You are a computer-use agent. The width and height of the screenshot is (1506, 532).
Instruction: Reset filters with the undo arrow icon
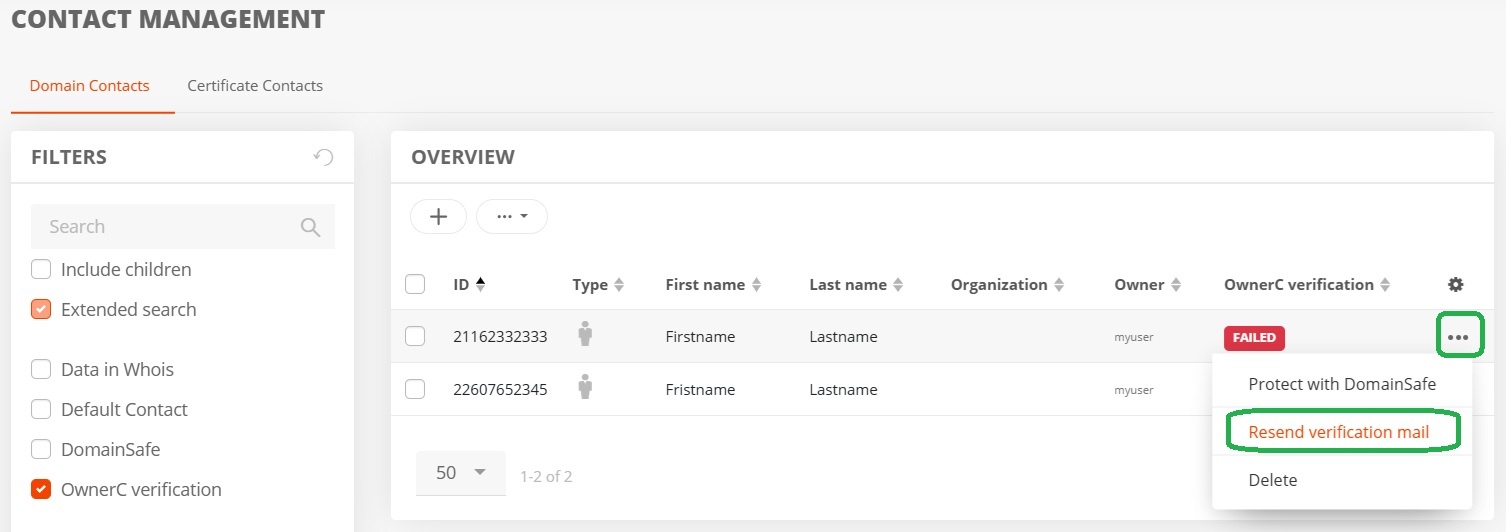point(323,157)
